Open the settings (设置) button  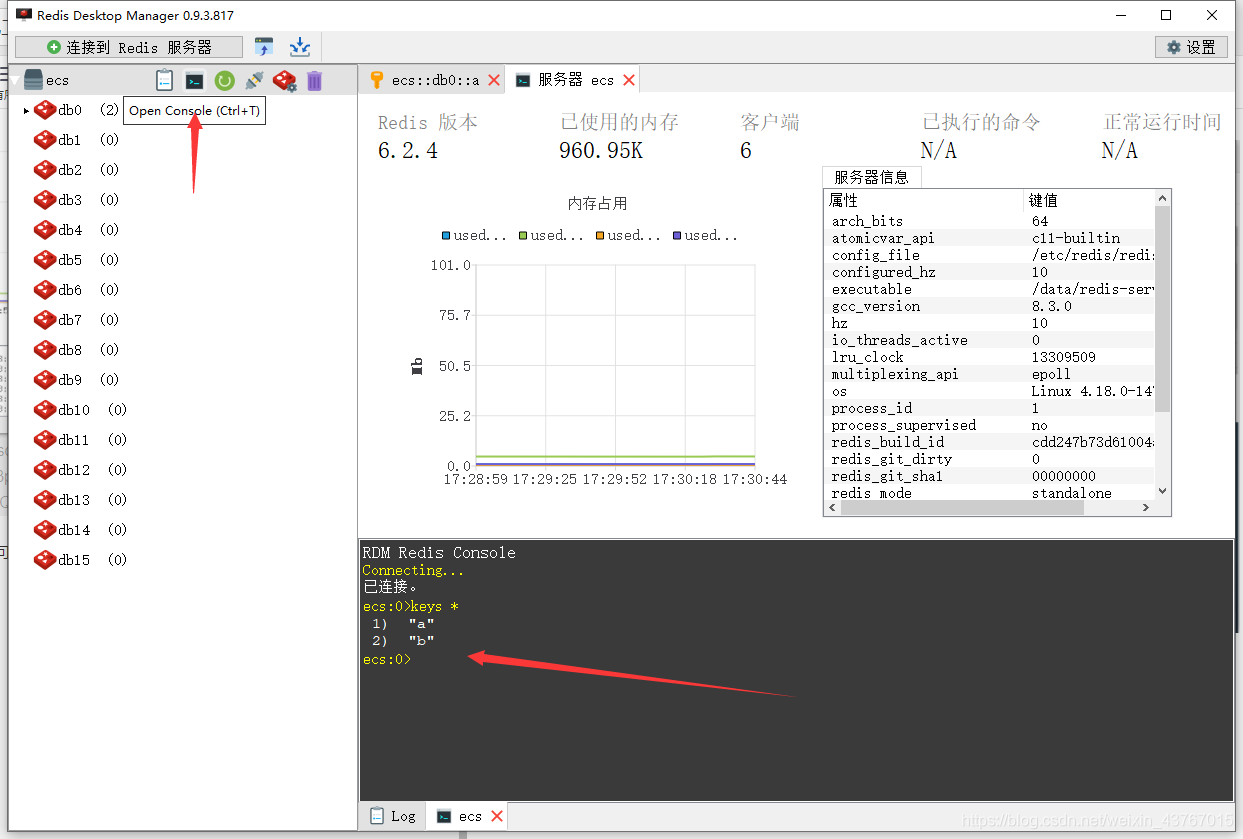point(1191,47)
